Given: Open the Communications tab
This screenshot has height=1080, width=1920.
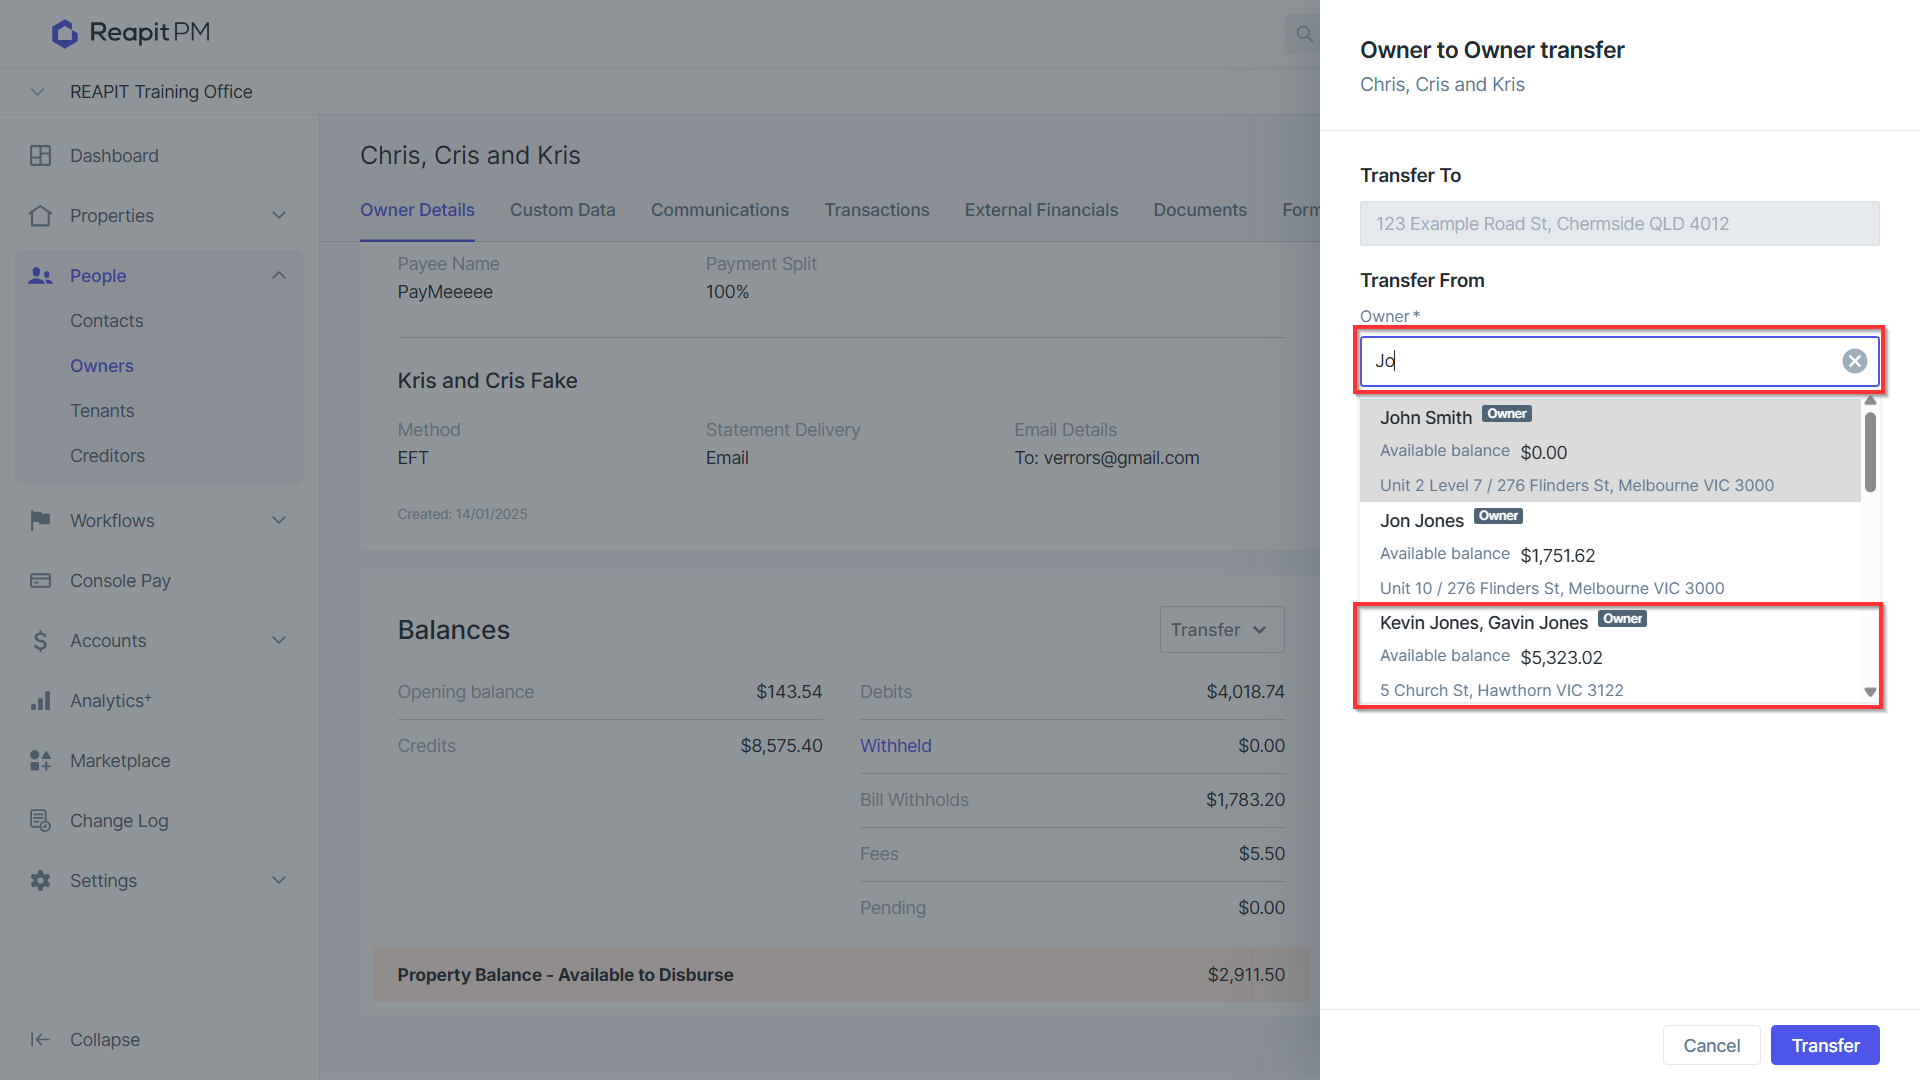Looking at the screenshot, I should point(719,210).
